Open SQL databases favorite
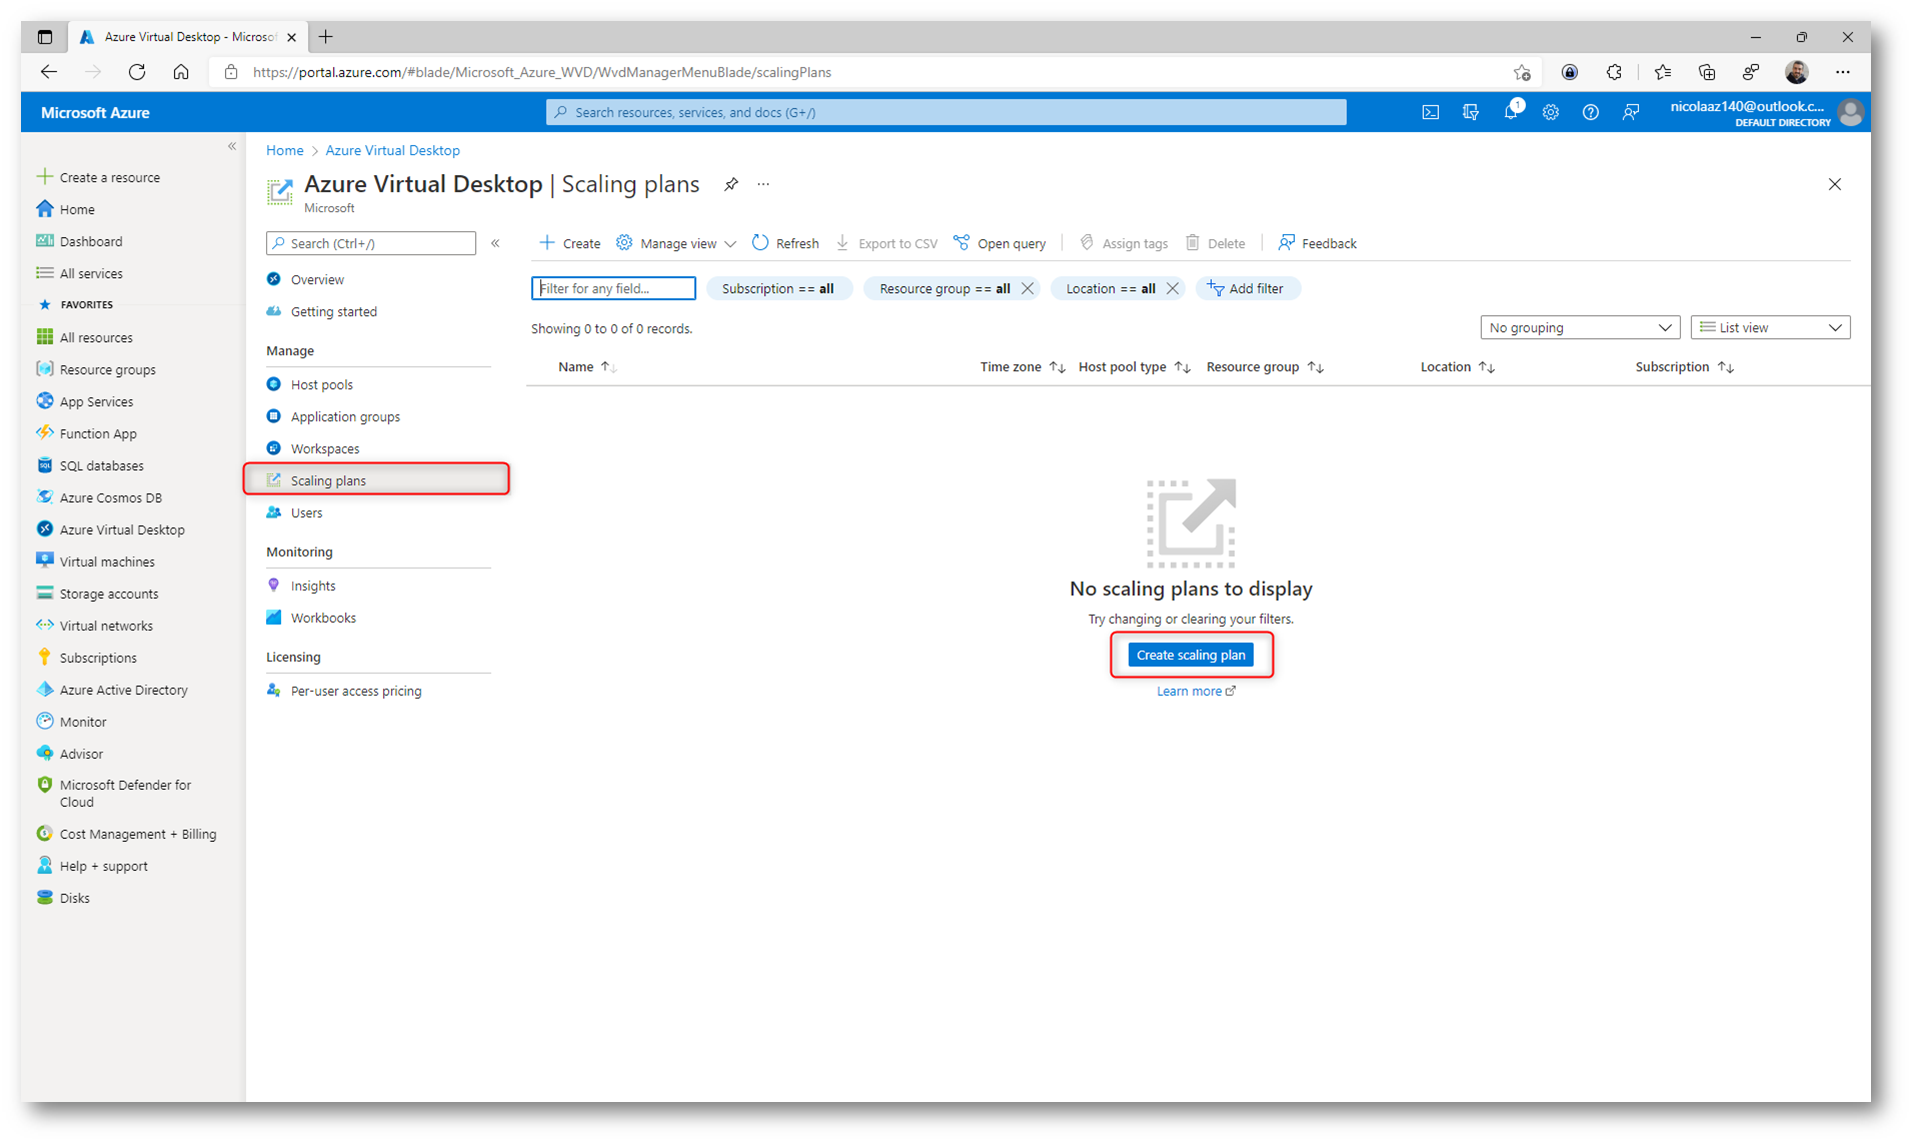Viewport: 1913px width, 1144px height. tap(101, 465)
